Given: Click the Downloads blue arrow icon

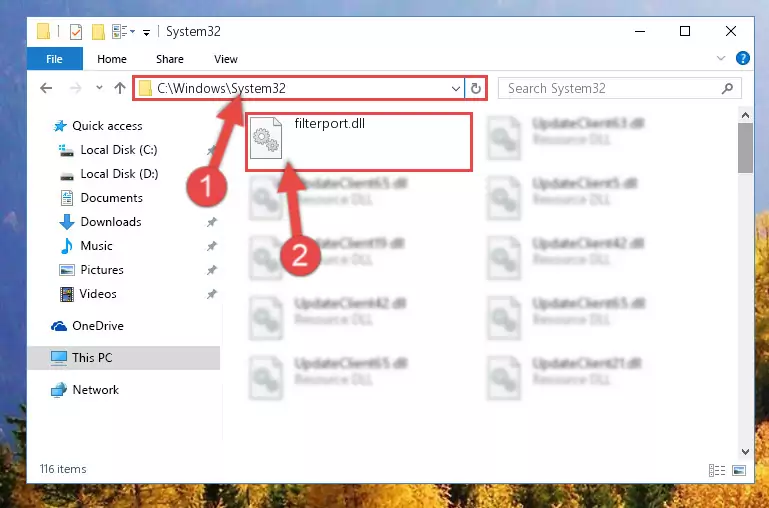Looking at the screenshot, I should 66,222.
